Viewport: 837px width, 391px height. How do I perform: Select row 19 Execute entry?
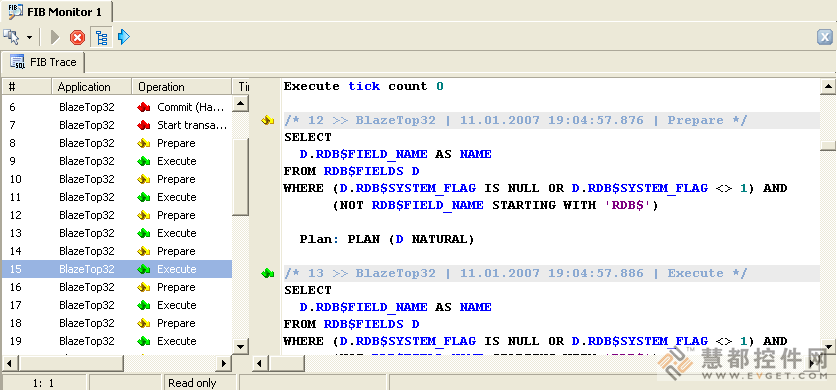point(117,341)
